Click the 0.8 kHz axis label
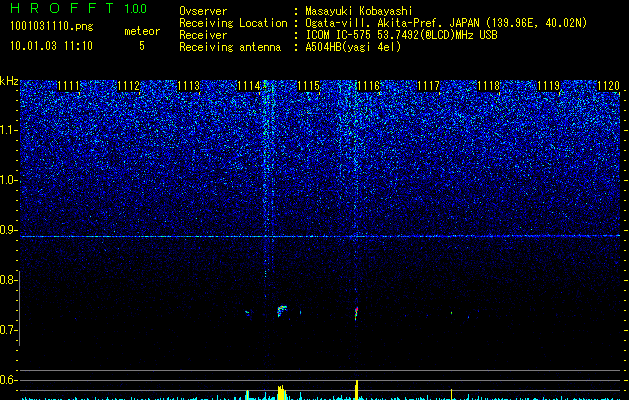629x400 pixels. (x=8, y=280)
